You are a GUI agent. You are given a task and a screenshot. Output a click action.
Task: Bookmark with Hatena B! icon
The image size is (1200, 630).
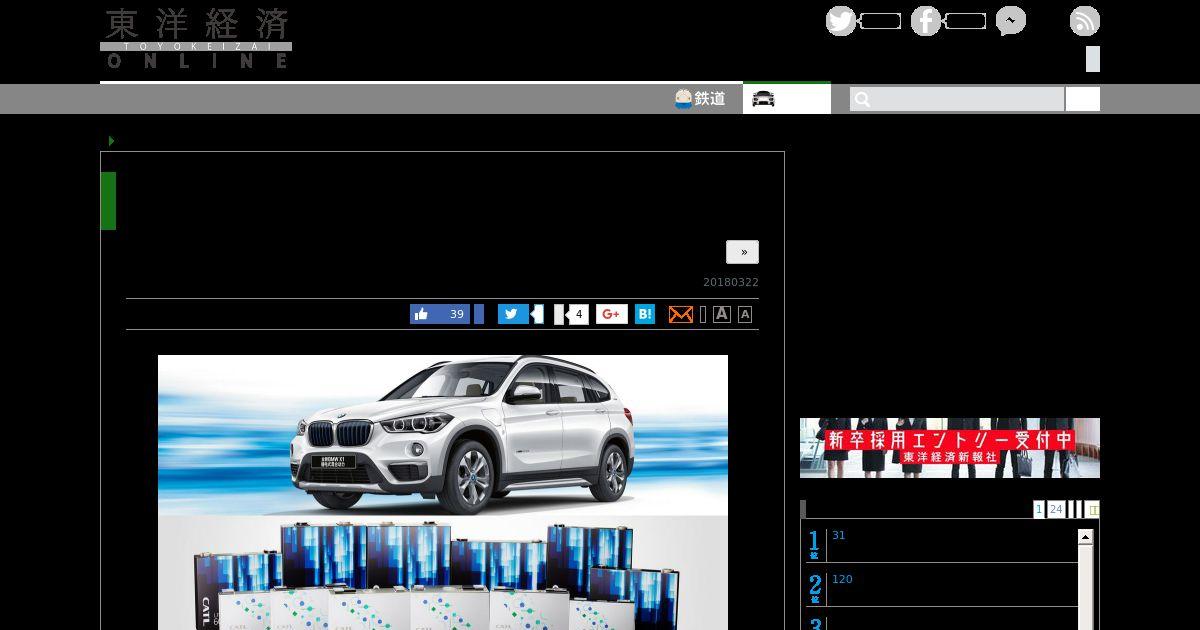(x=645, y=314)
